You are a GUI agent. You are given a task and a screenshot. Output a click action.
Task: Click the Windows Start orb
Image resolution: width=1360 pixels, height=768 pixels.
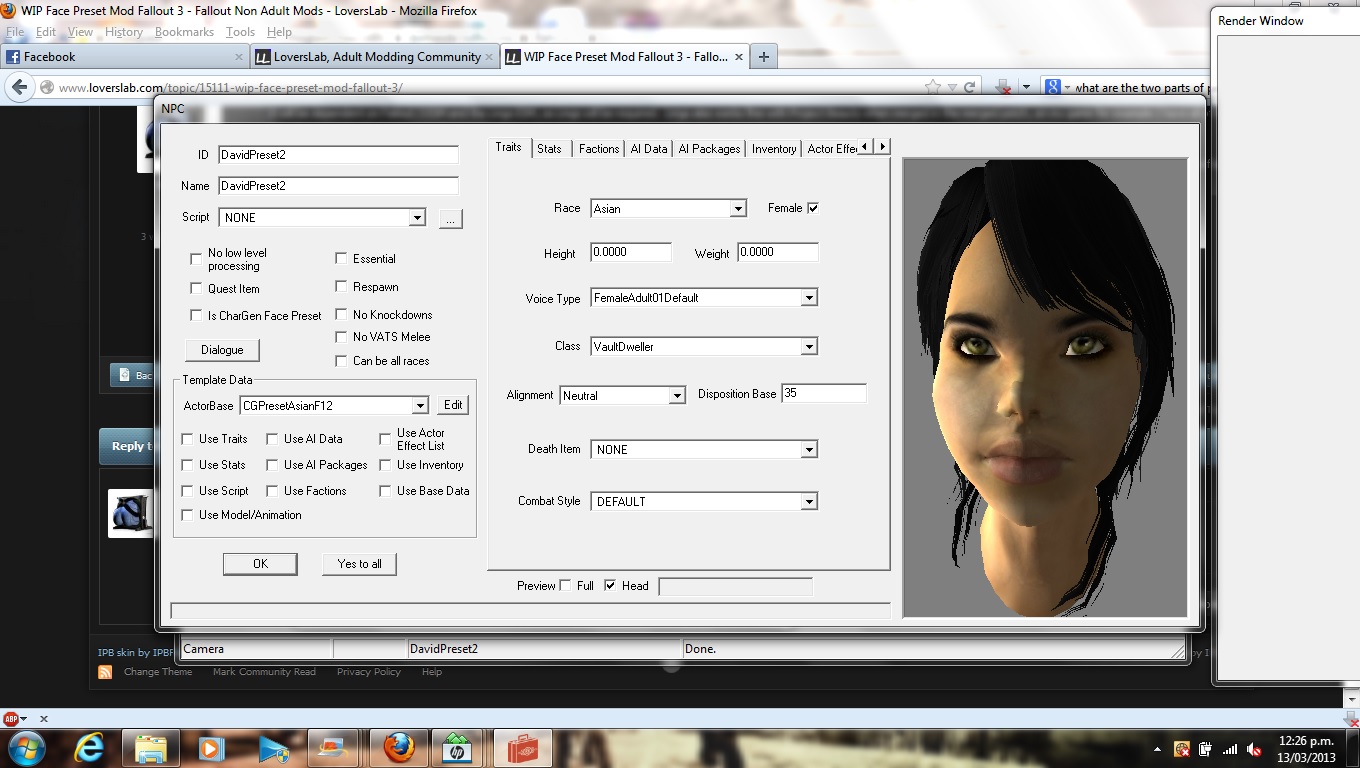[26, 748]
